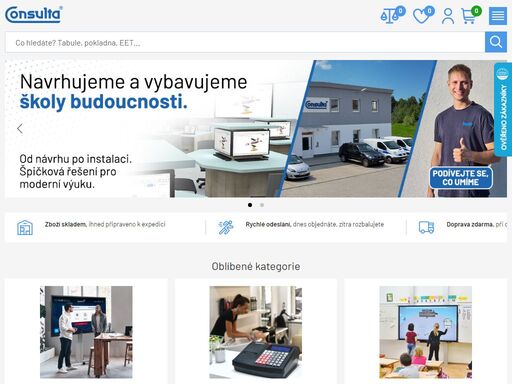This screenshot has width=512, height=384.
Task: Open the hamburger menu
Action: click(498, 16)
